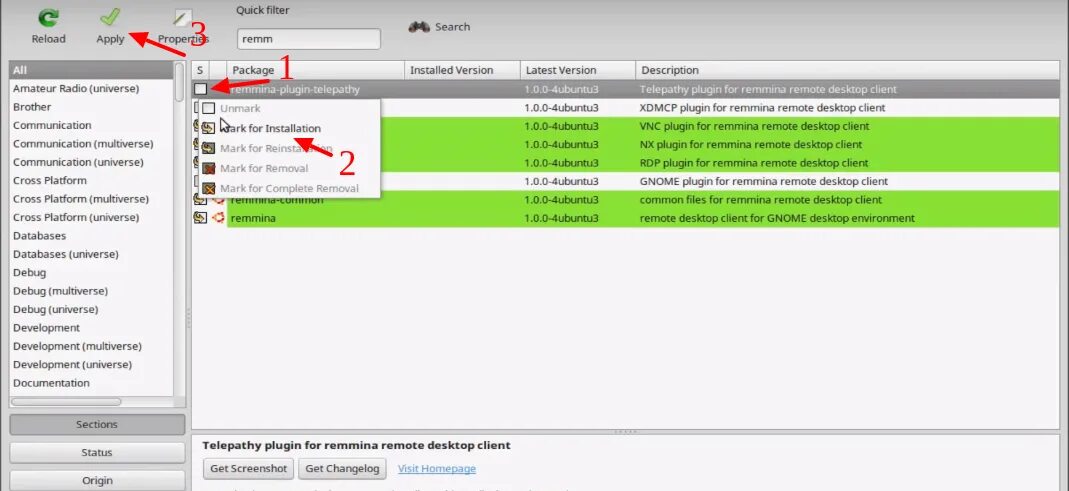Click the status icon of the remmina-common row
The height and width of the screenshot is (491, 1069).
click(x=200, y=199)
